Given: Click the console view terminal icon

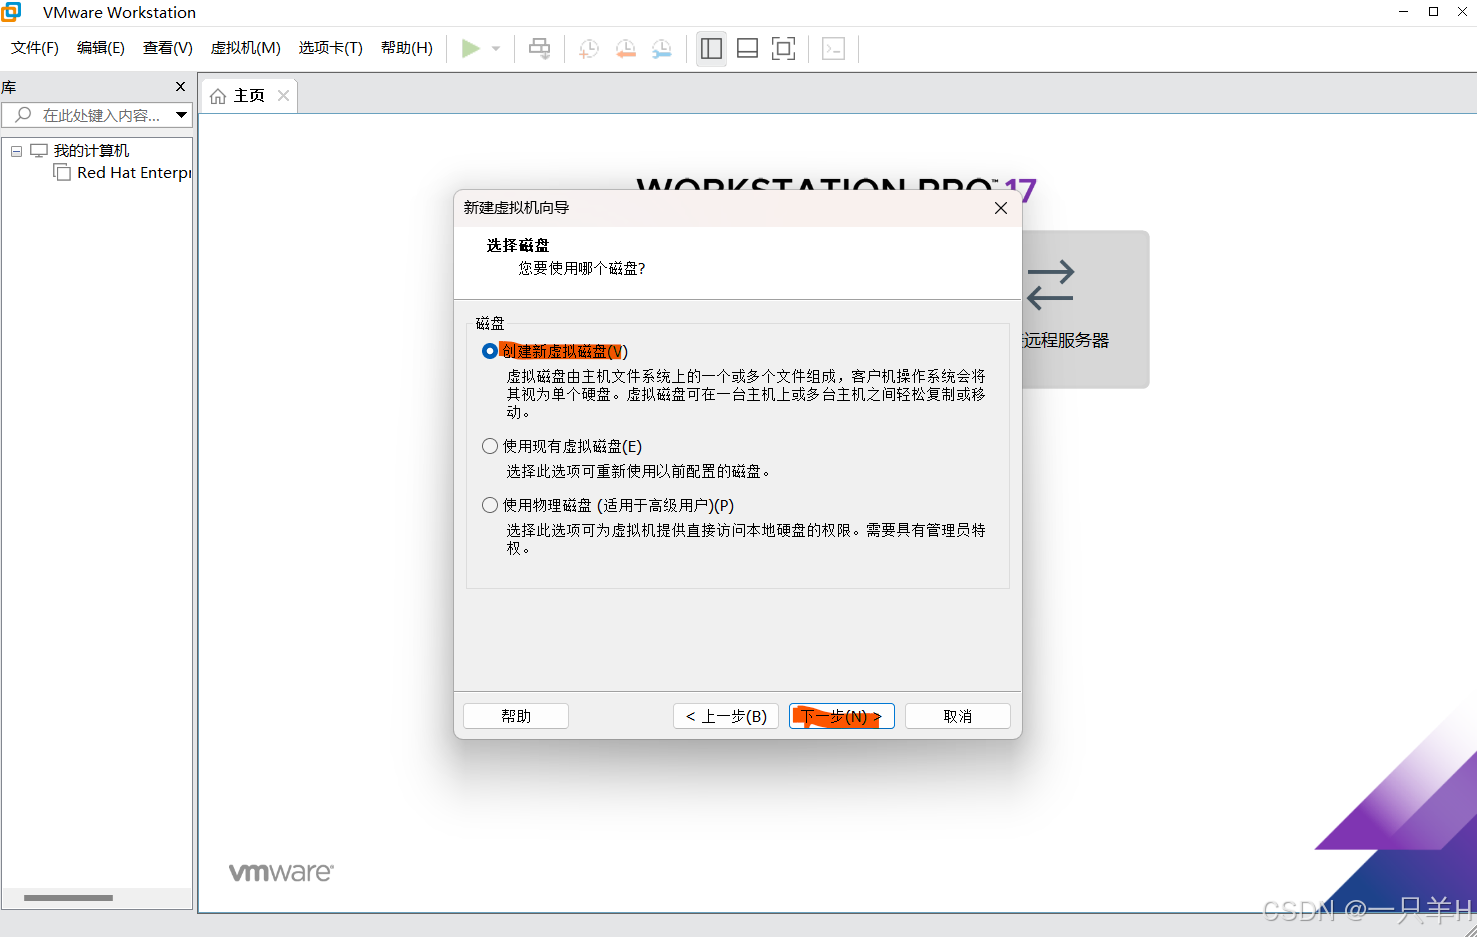Looking at the screenshot, I should pyautogui.click(x=833, y=48).
